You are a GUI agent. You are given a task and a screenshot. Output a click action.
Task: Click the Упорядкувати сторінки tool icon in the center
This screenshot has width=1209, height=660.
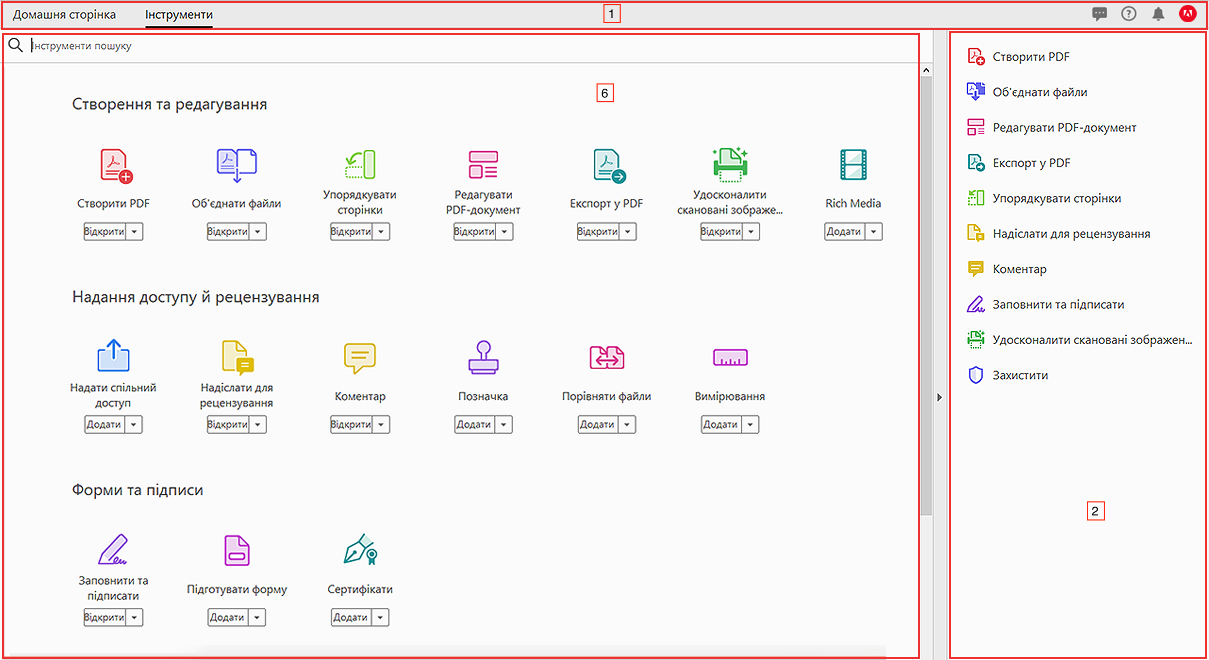pyautogui.click(x=360, y=165)
